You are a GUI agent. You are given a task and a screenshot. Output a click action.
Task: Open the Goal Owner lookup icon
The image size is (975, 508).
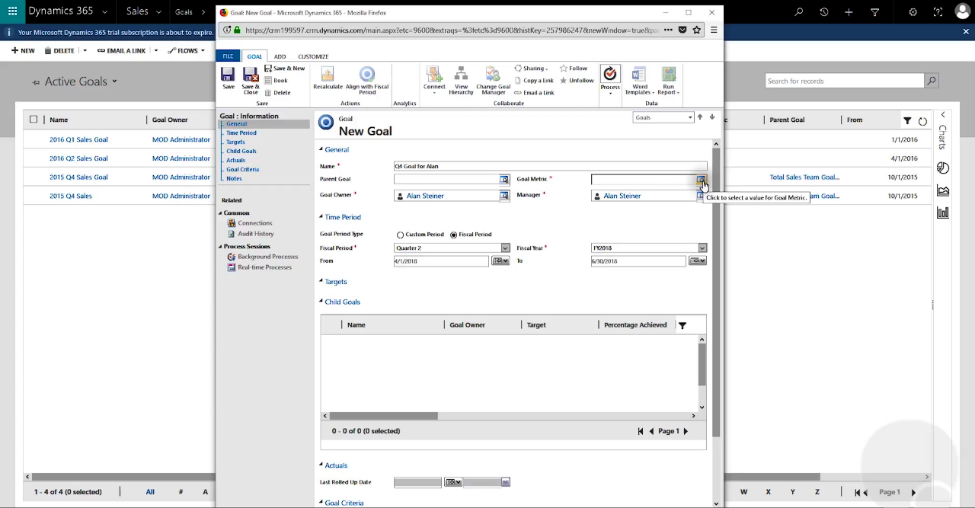(504, 196)
